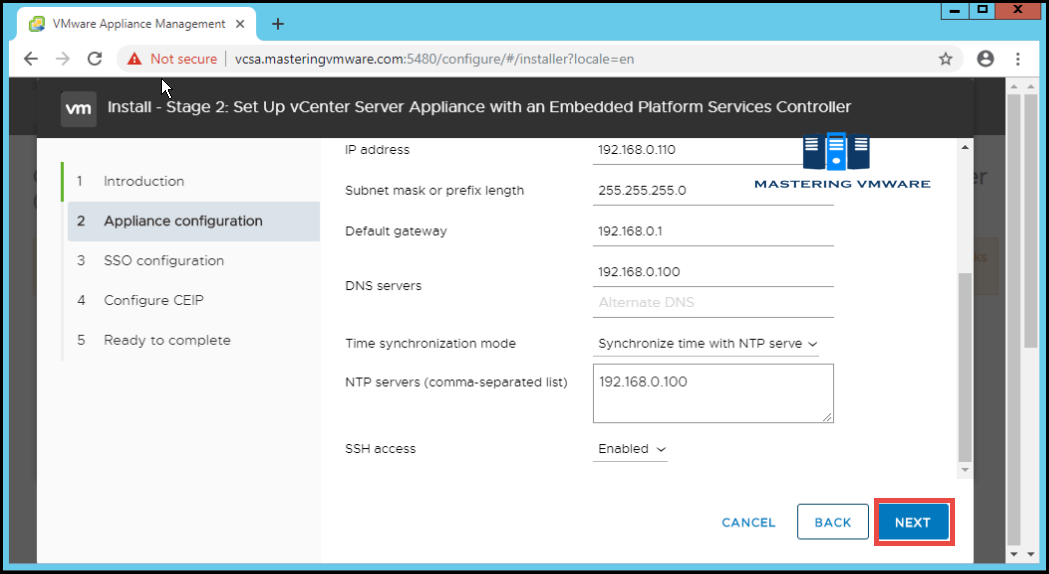The image size is (1049, 574).
Task: Click the wizard form scroll down arrow
Action: [964, 470]
